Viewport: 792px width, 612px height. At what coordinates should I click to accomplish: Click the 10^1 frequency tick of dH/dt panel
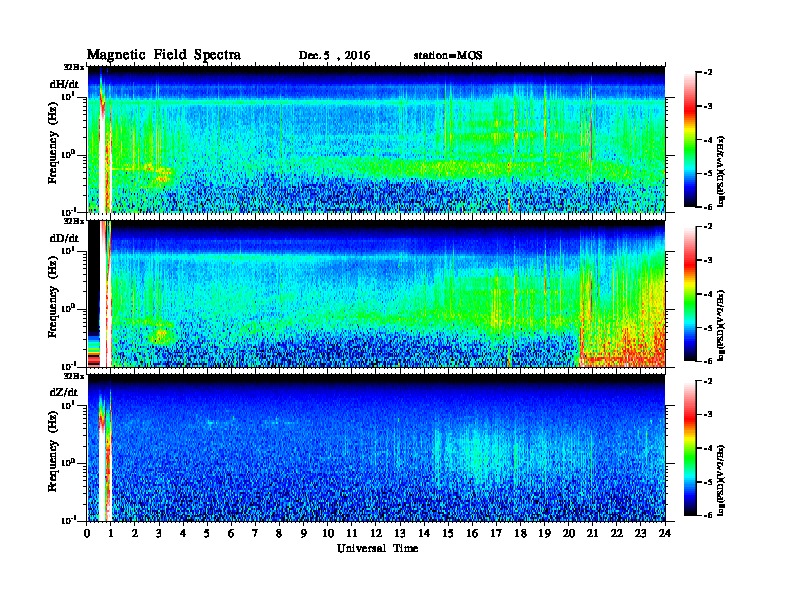[x=68, y=96]
